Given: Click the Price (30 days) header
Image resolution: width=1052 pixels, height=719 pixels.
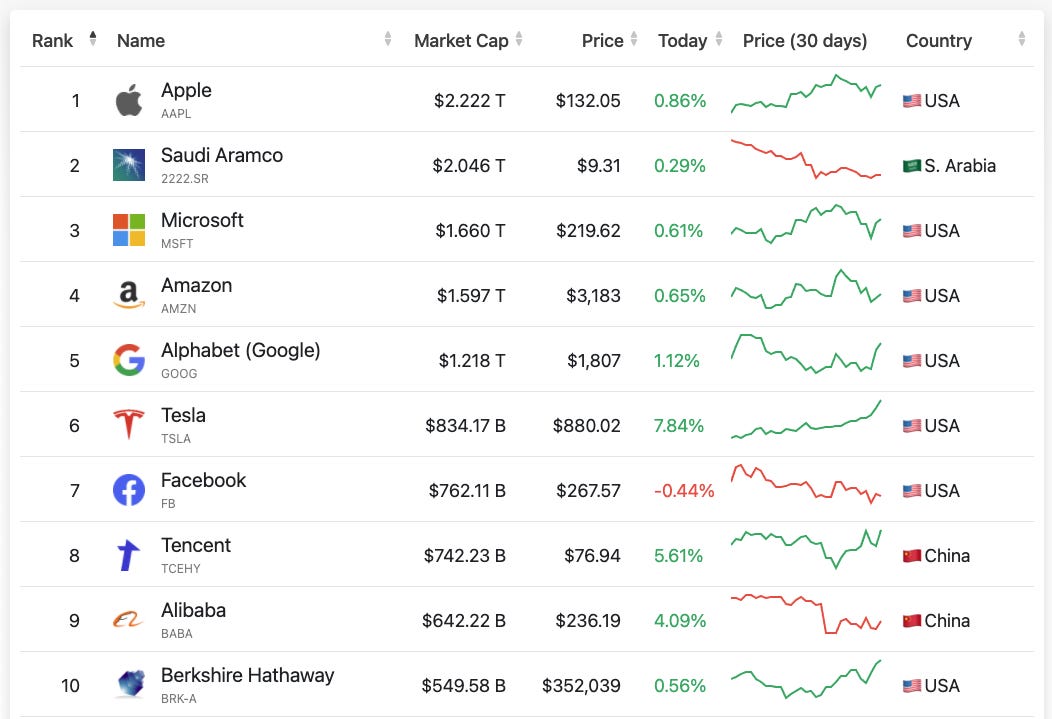Looking at the screenshot, I should coord(804,41).
